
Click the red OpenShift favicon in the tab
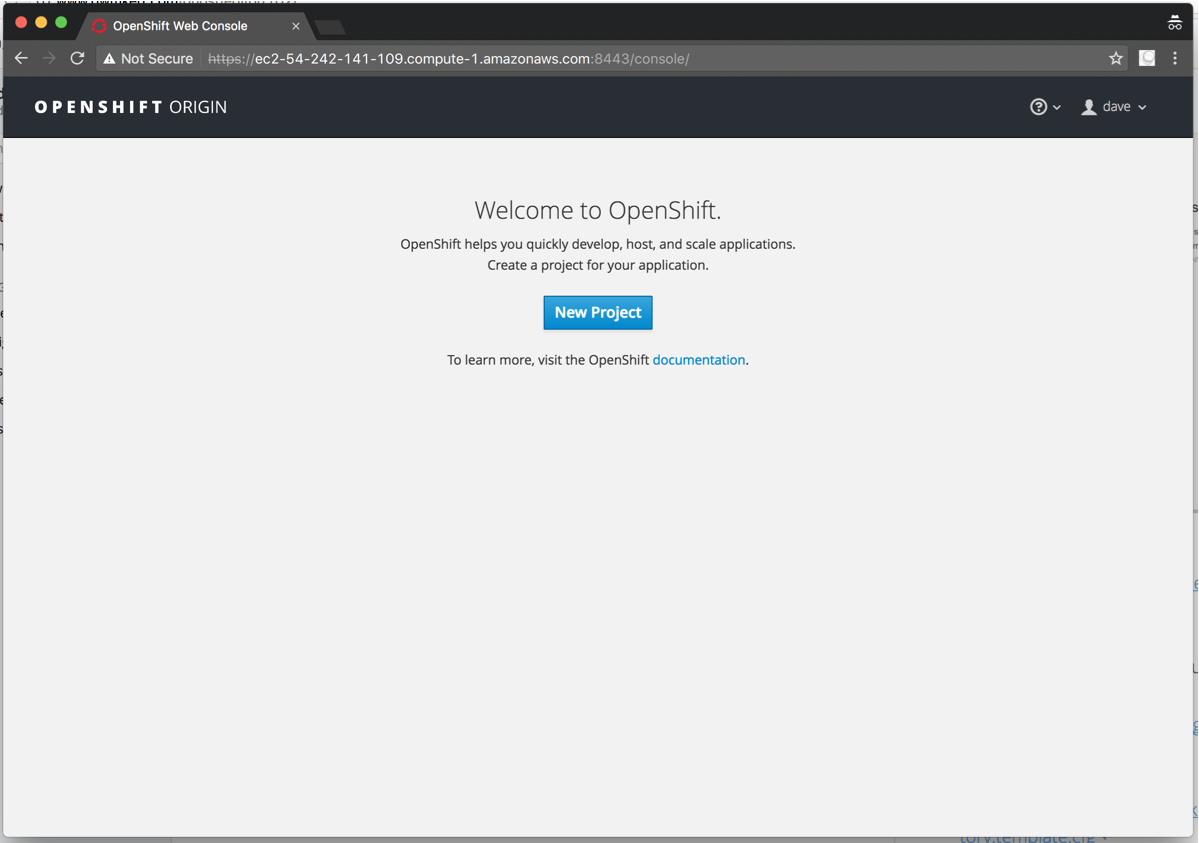pos(99,26)
